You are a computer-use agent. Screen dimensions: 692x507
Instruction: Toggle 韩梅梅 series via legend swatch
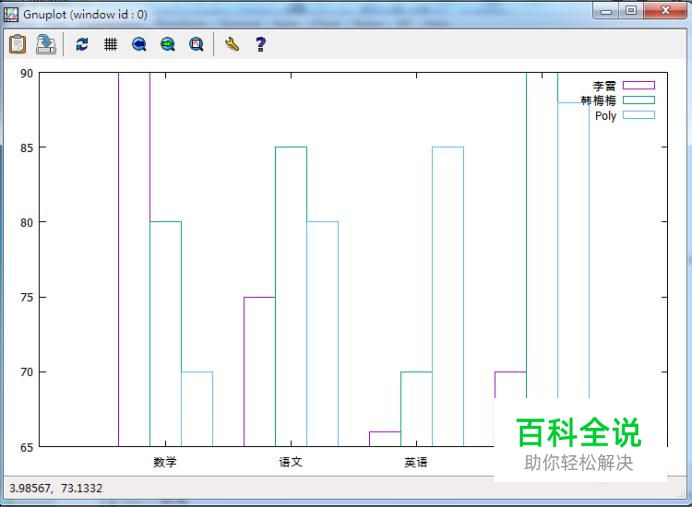639,100
